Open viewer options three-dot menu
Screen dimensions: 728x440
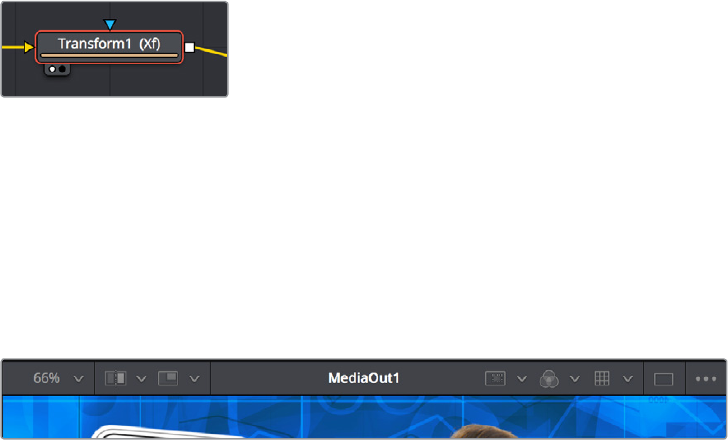(706, 379)
